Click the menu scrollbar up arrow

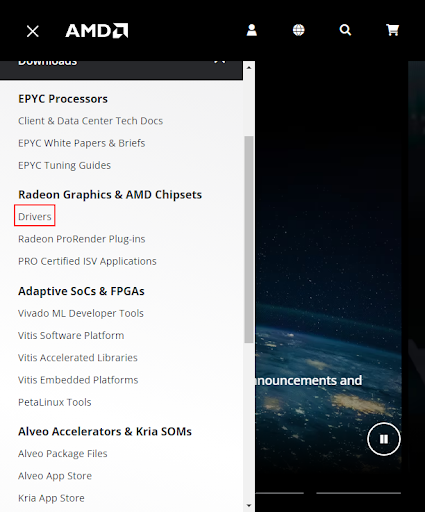(249, 68)
